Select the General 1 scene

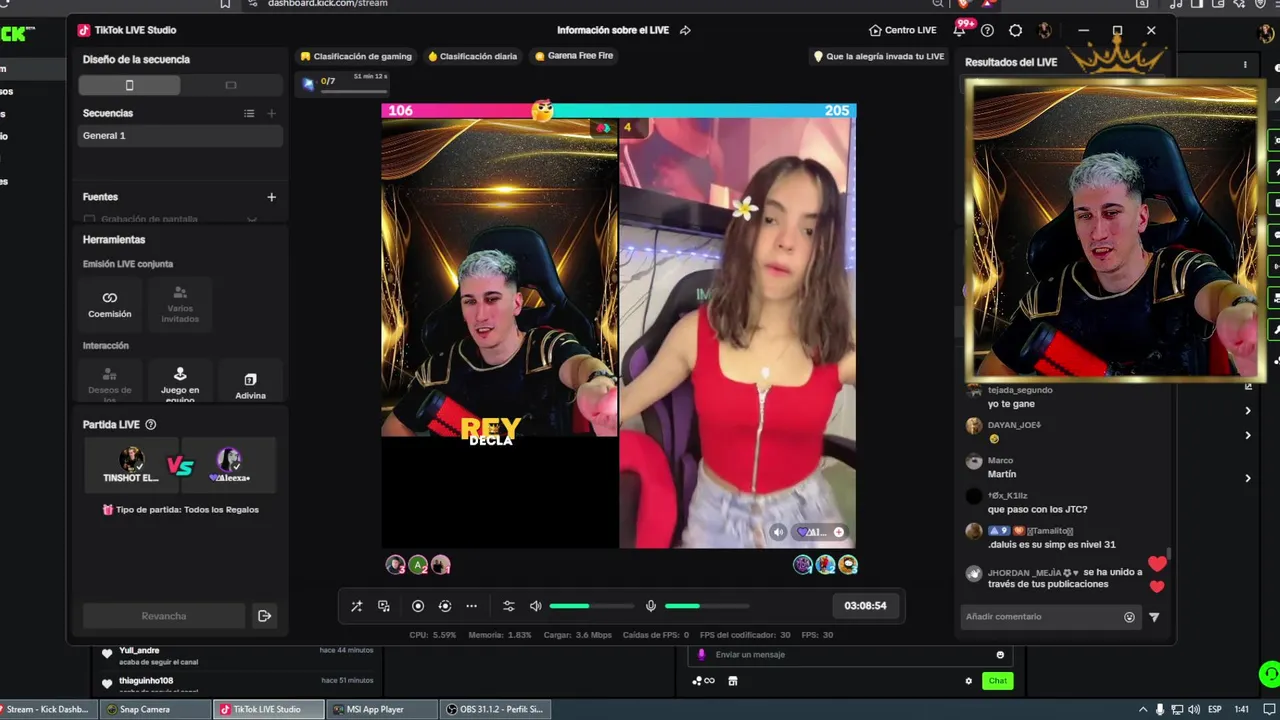coord(180,135)
